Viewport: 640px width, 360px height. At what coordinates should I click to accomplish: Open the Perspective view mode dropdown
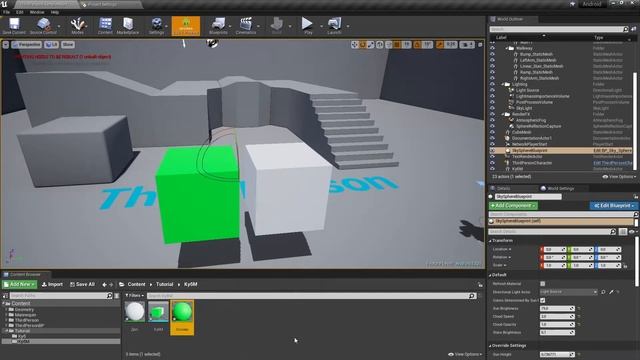(x=27, y=44)
